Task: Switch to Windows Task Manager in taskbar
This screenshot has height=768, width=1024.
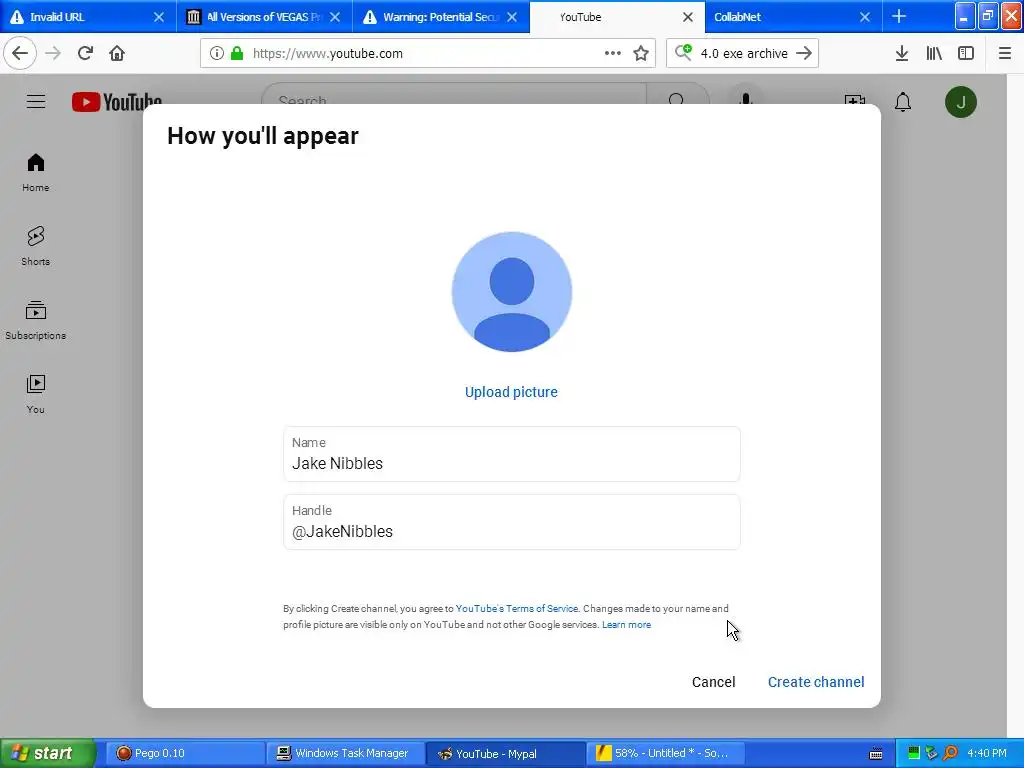Action: tap(345, 753)
